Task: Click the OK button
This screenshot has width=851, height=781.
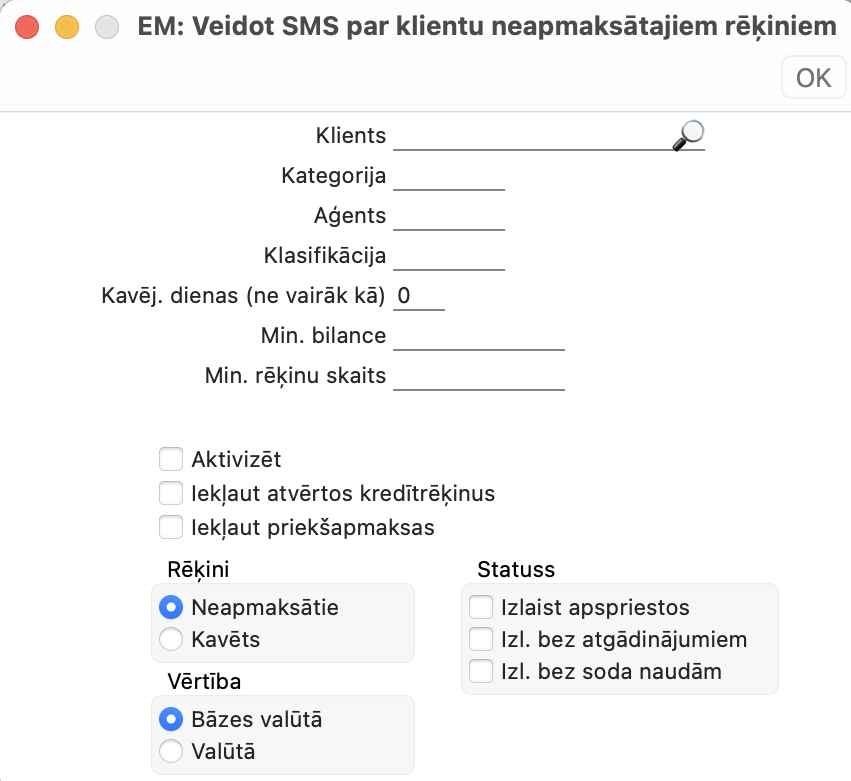Action: pyautogui.click(x=814, y=78)
